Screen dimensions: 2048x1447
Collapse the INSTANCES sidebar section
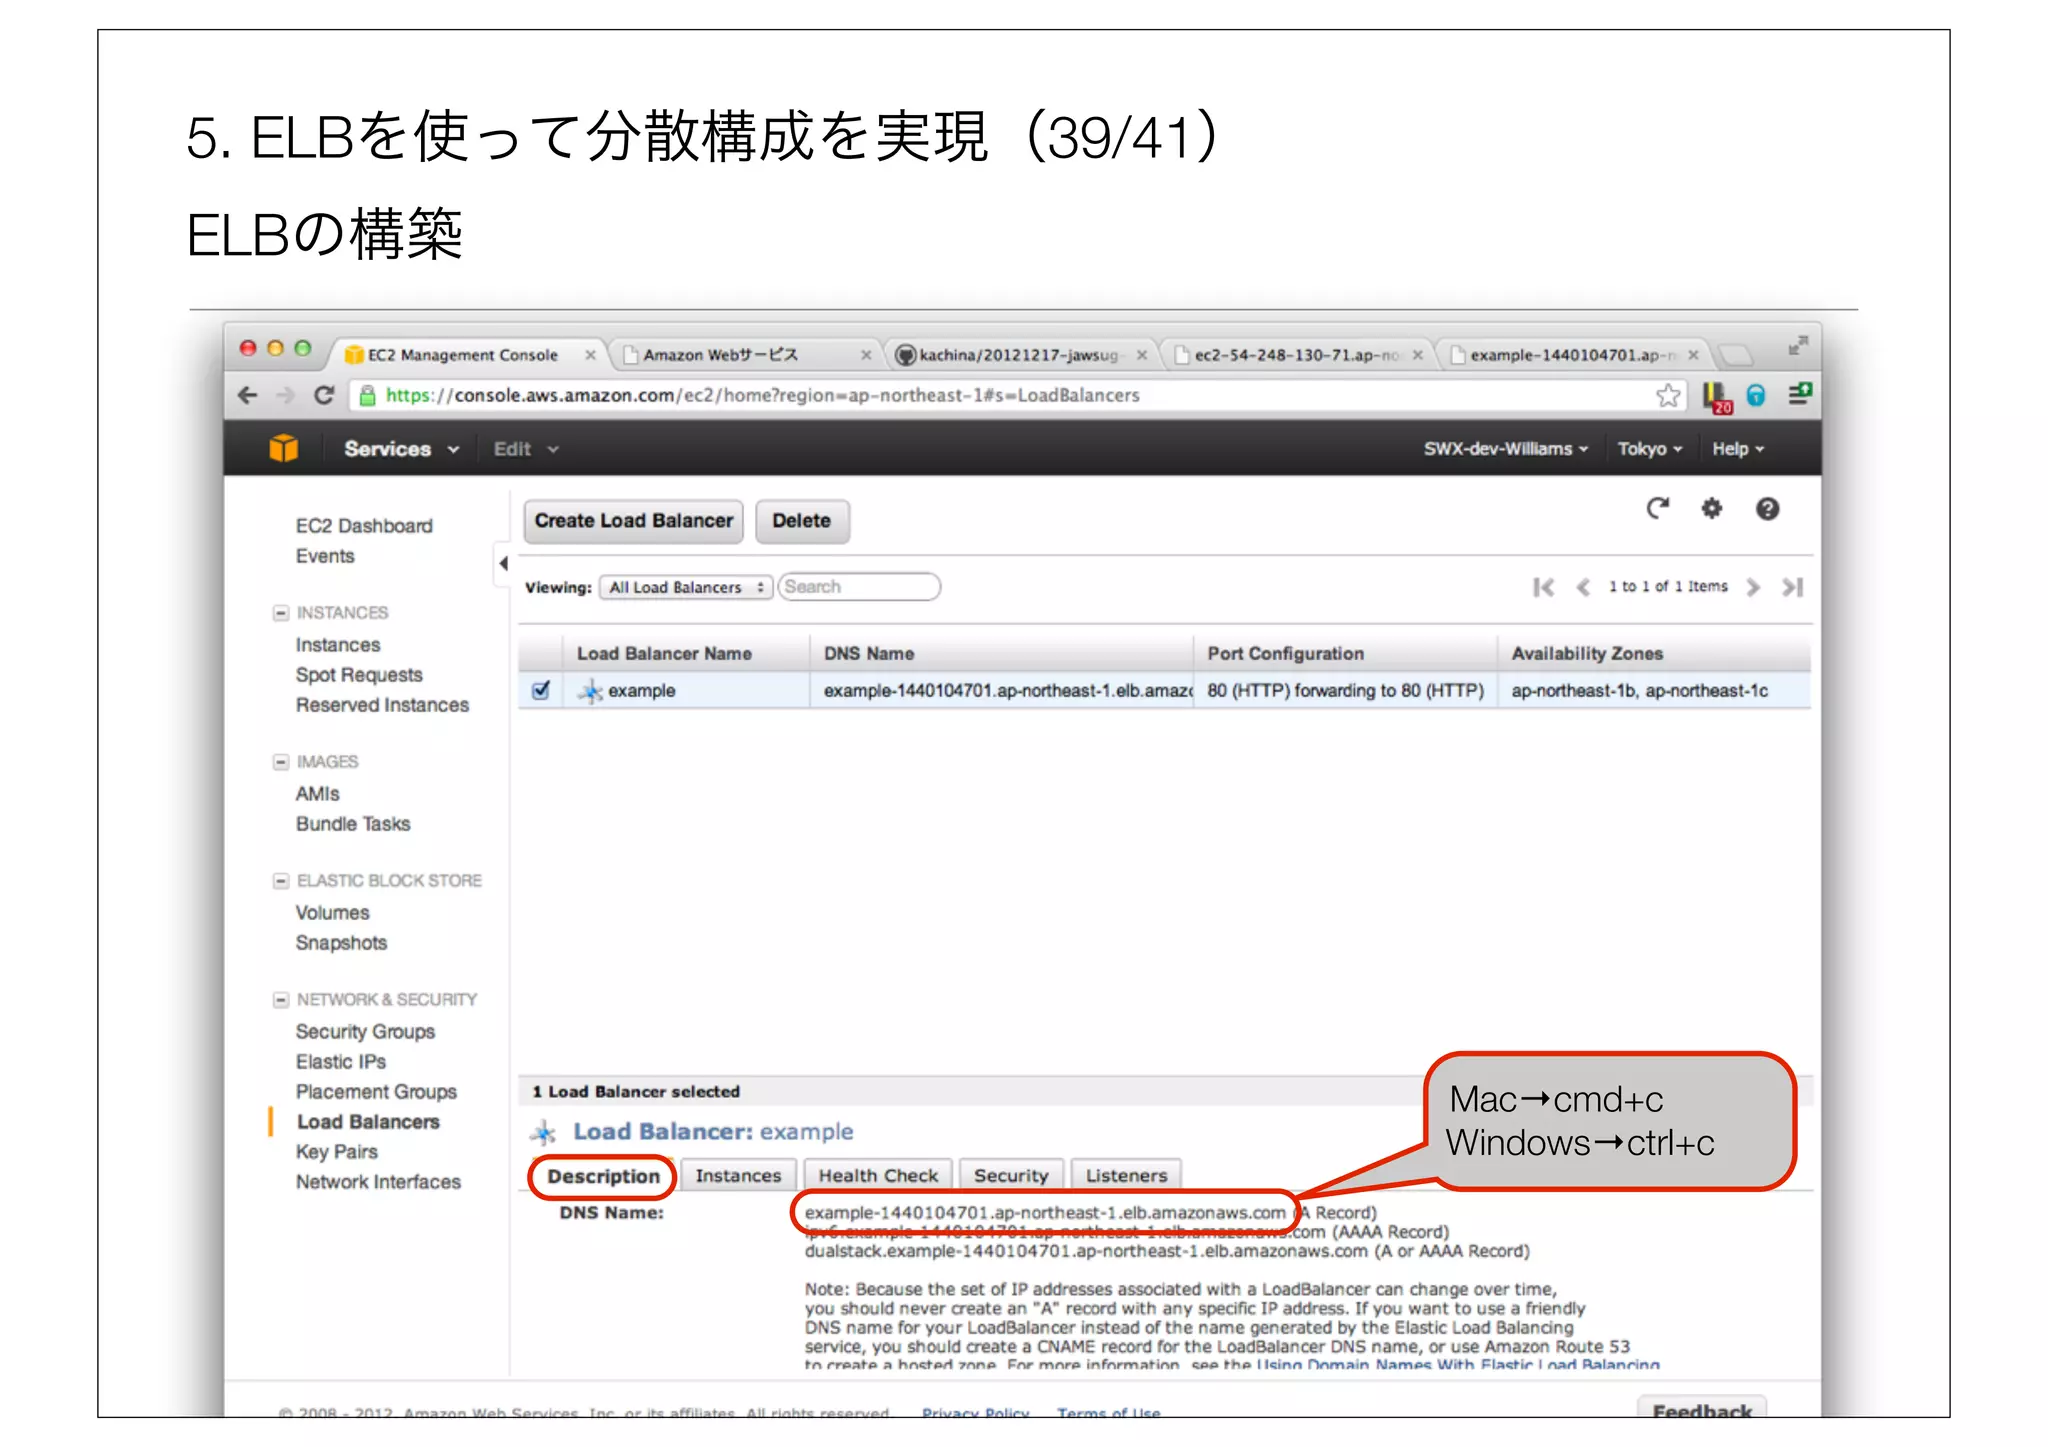(x=281, y=613)
